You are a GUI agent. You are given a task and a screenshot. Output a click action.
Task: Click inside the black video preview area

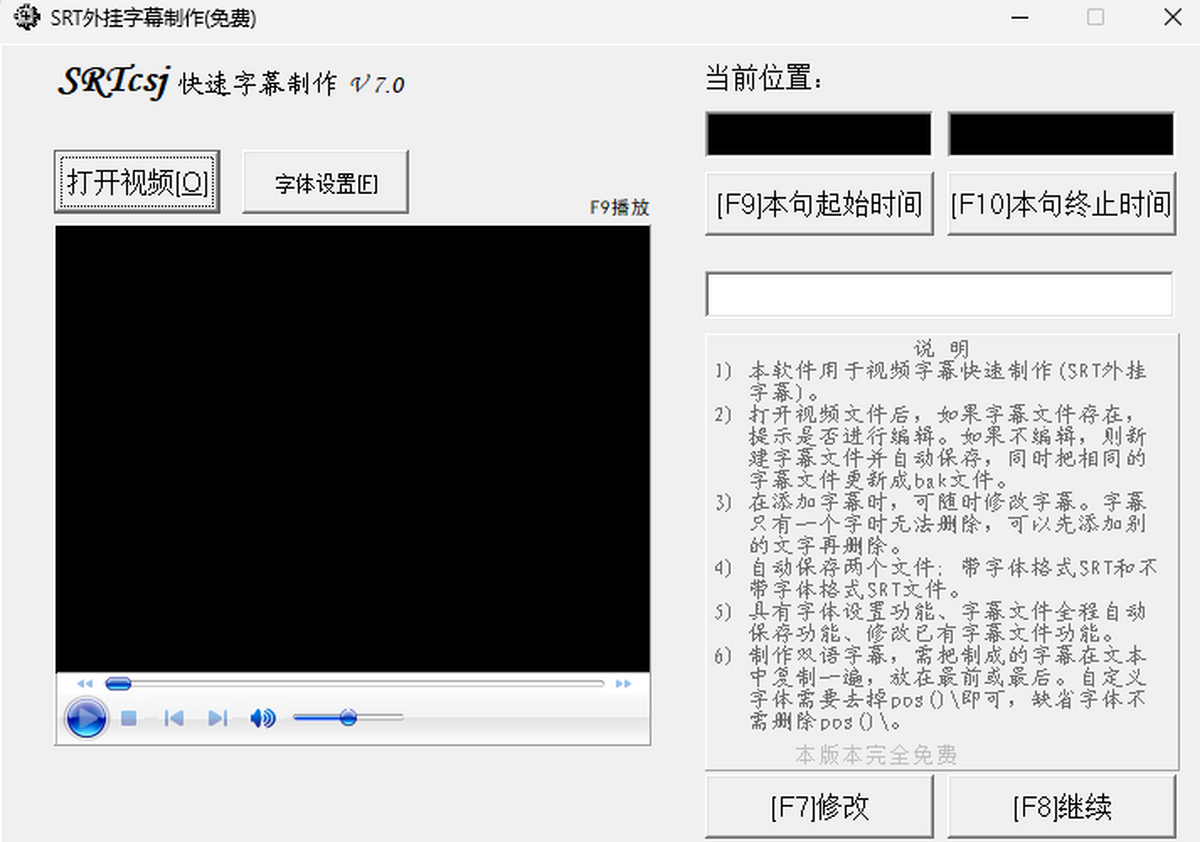point(352,448)
